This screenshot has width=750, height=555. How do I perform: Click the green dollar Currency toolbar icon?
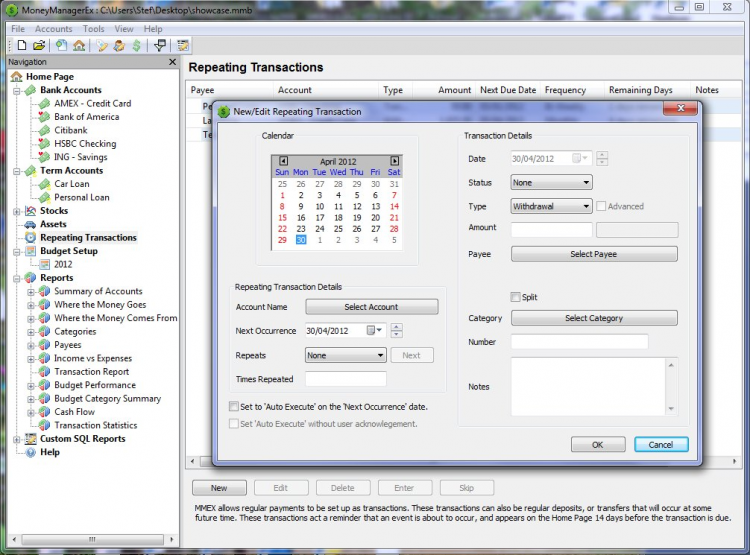(x=136, y=45)
